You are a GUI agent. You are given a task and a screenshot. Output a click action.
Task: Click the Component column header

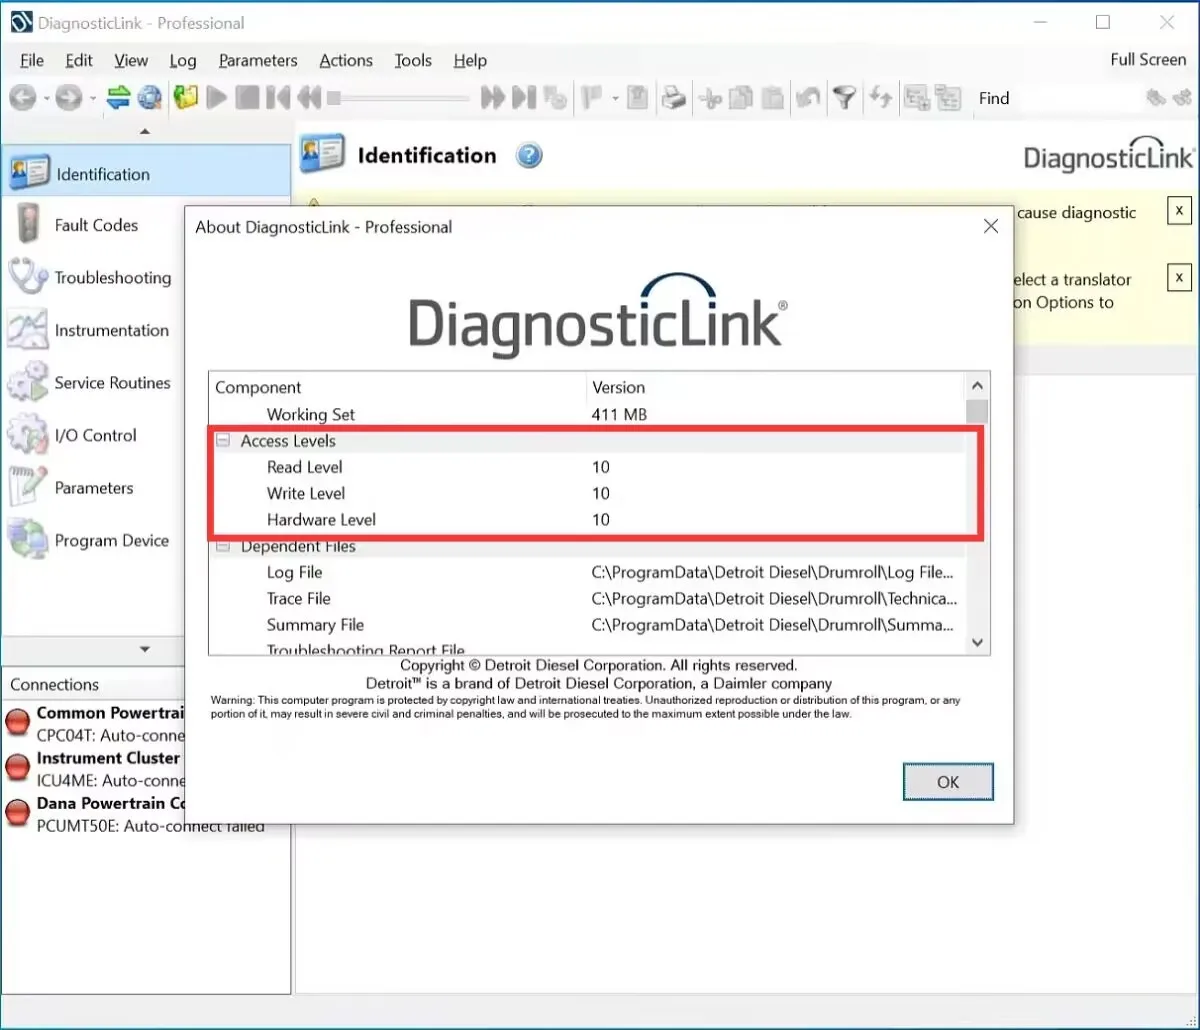coord(397,387)
